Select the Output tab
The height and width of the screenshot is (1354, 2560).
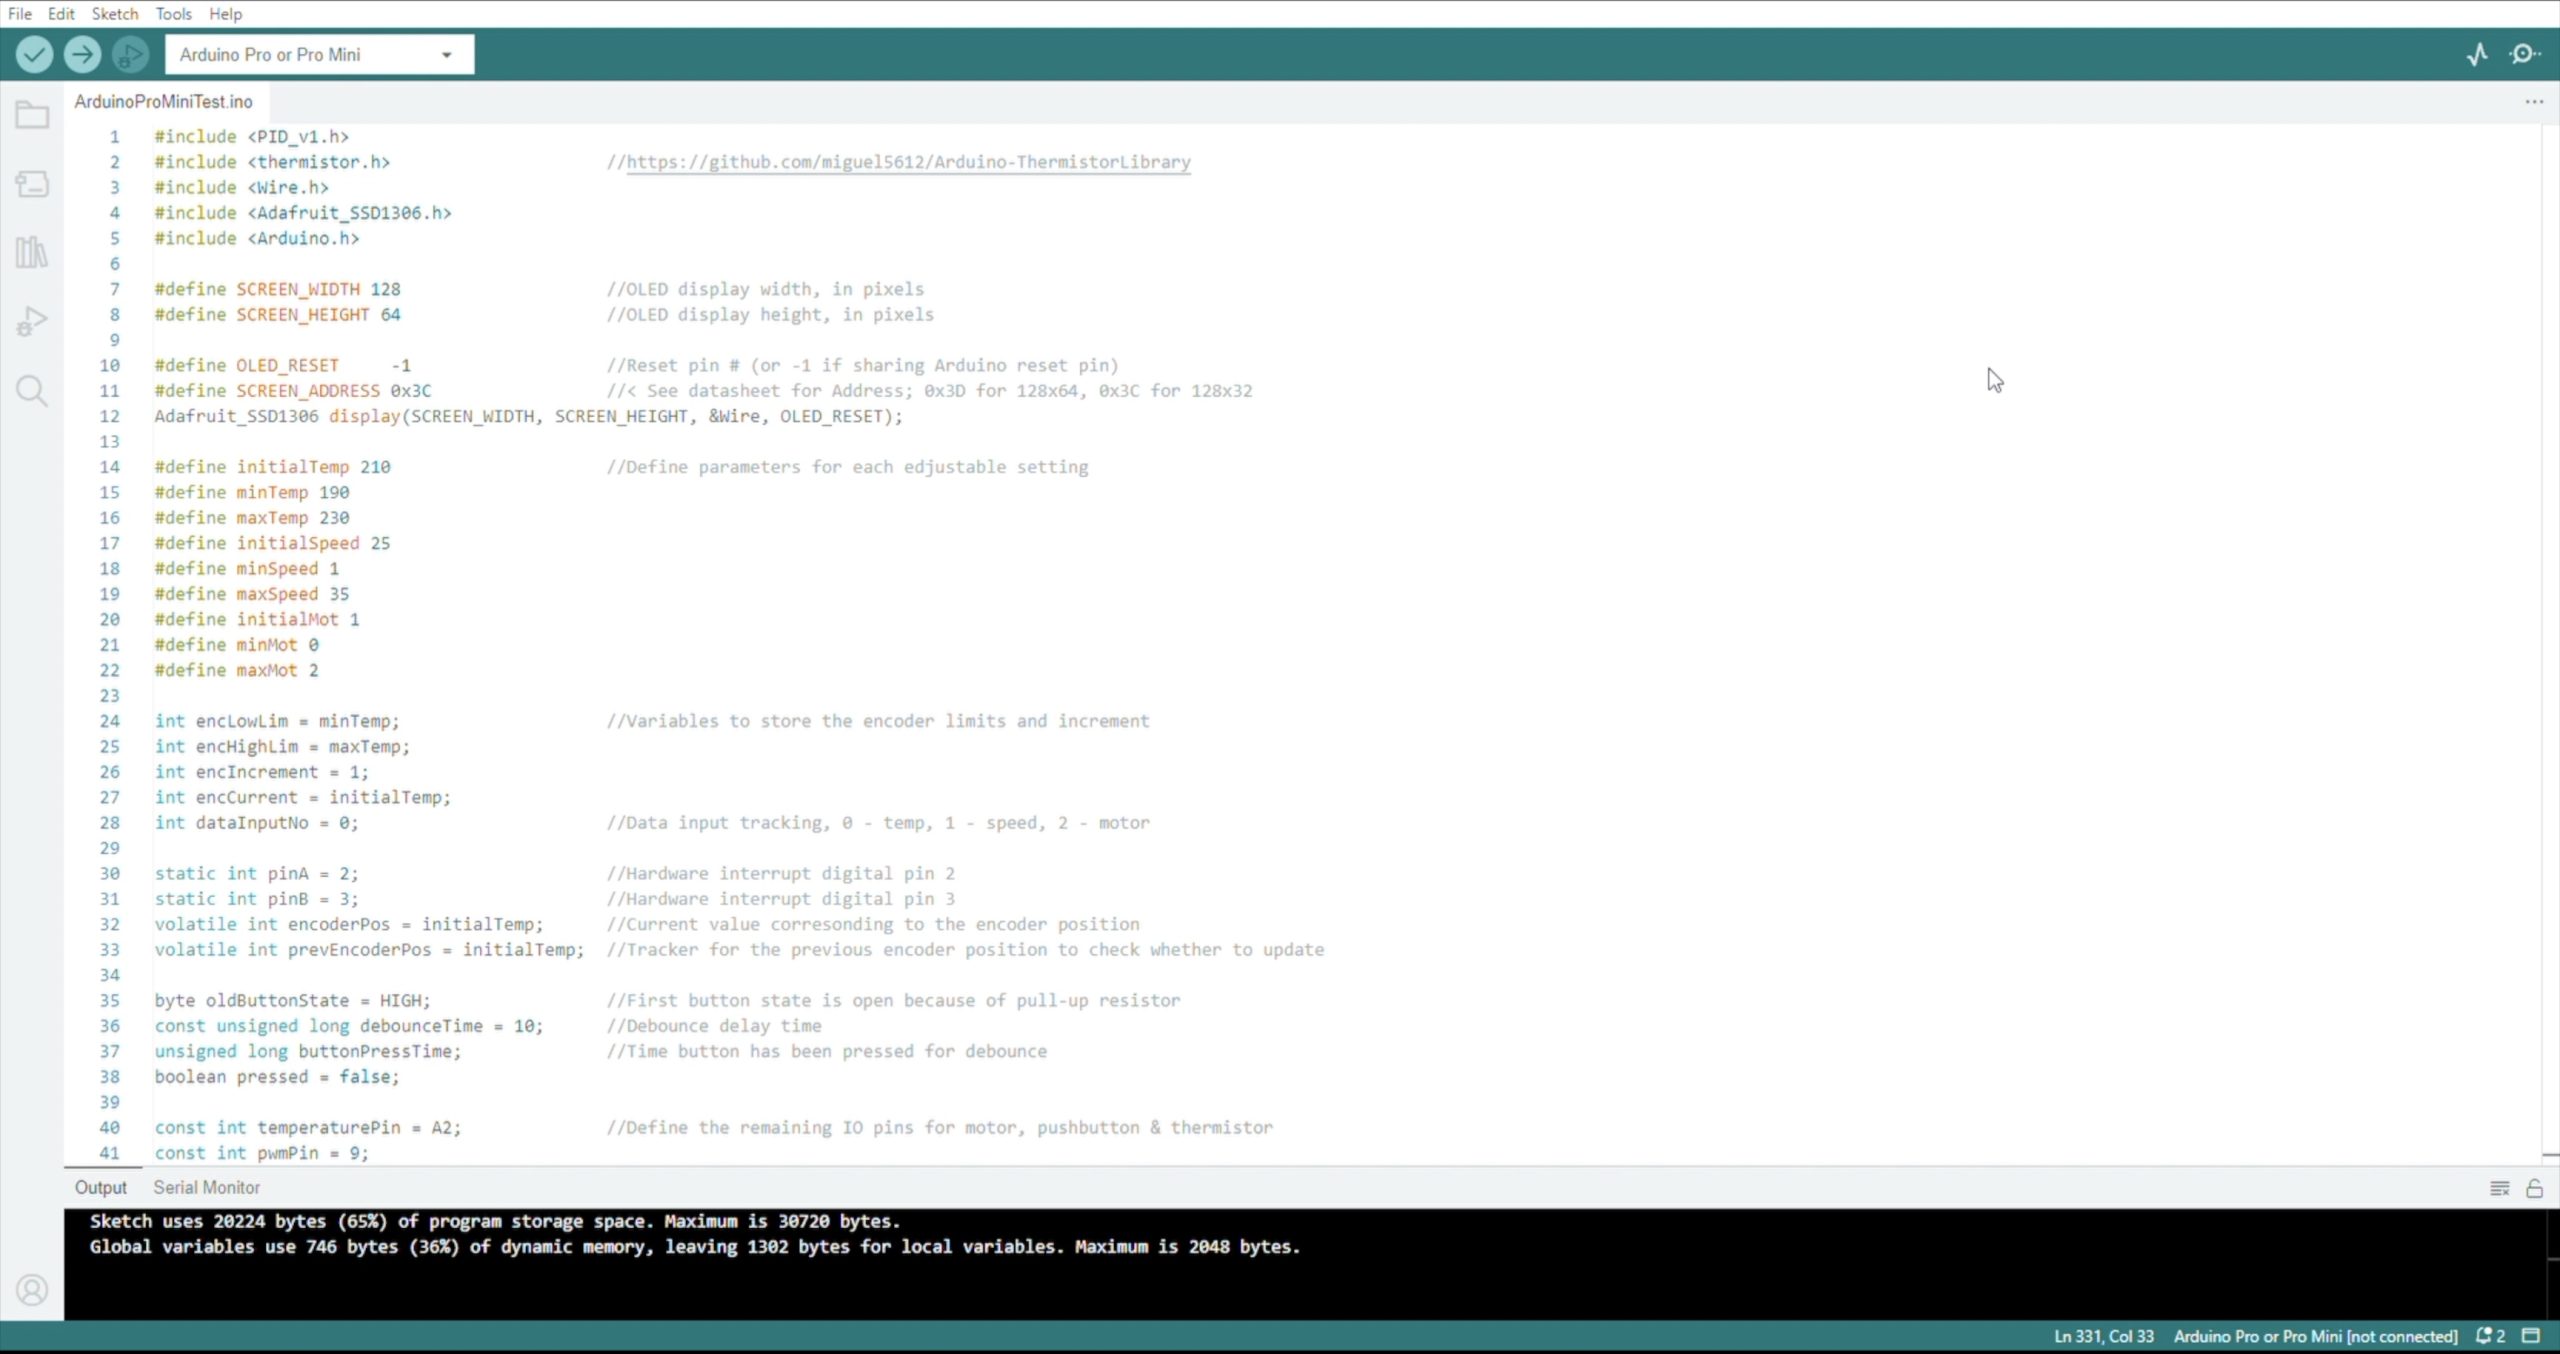[100, 1187]
